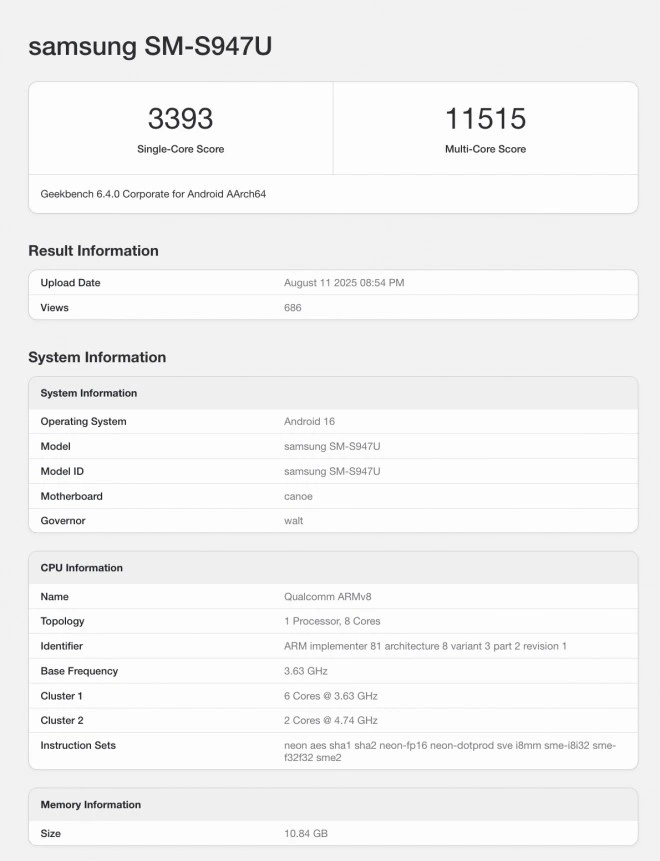Click the 'Base Frequency' row label
This screenshot has height=861, width=660.
79,671
